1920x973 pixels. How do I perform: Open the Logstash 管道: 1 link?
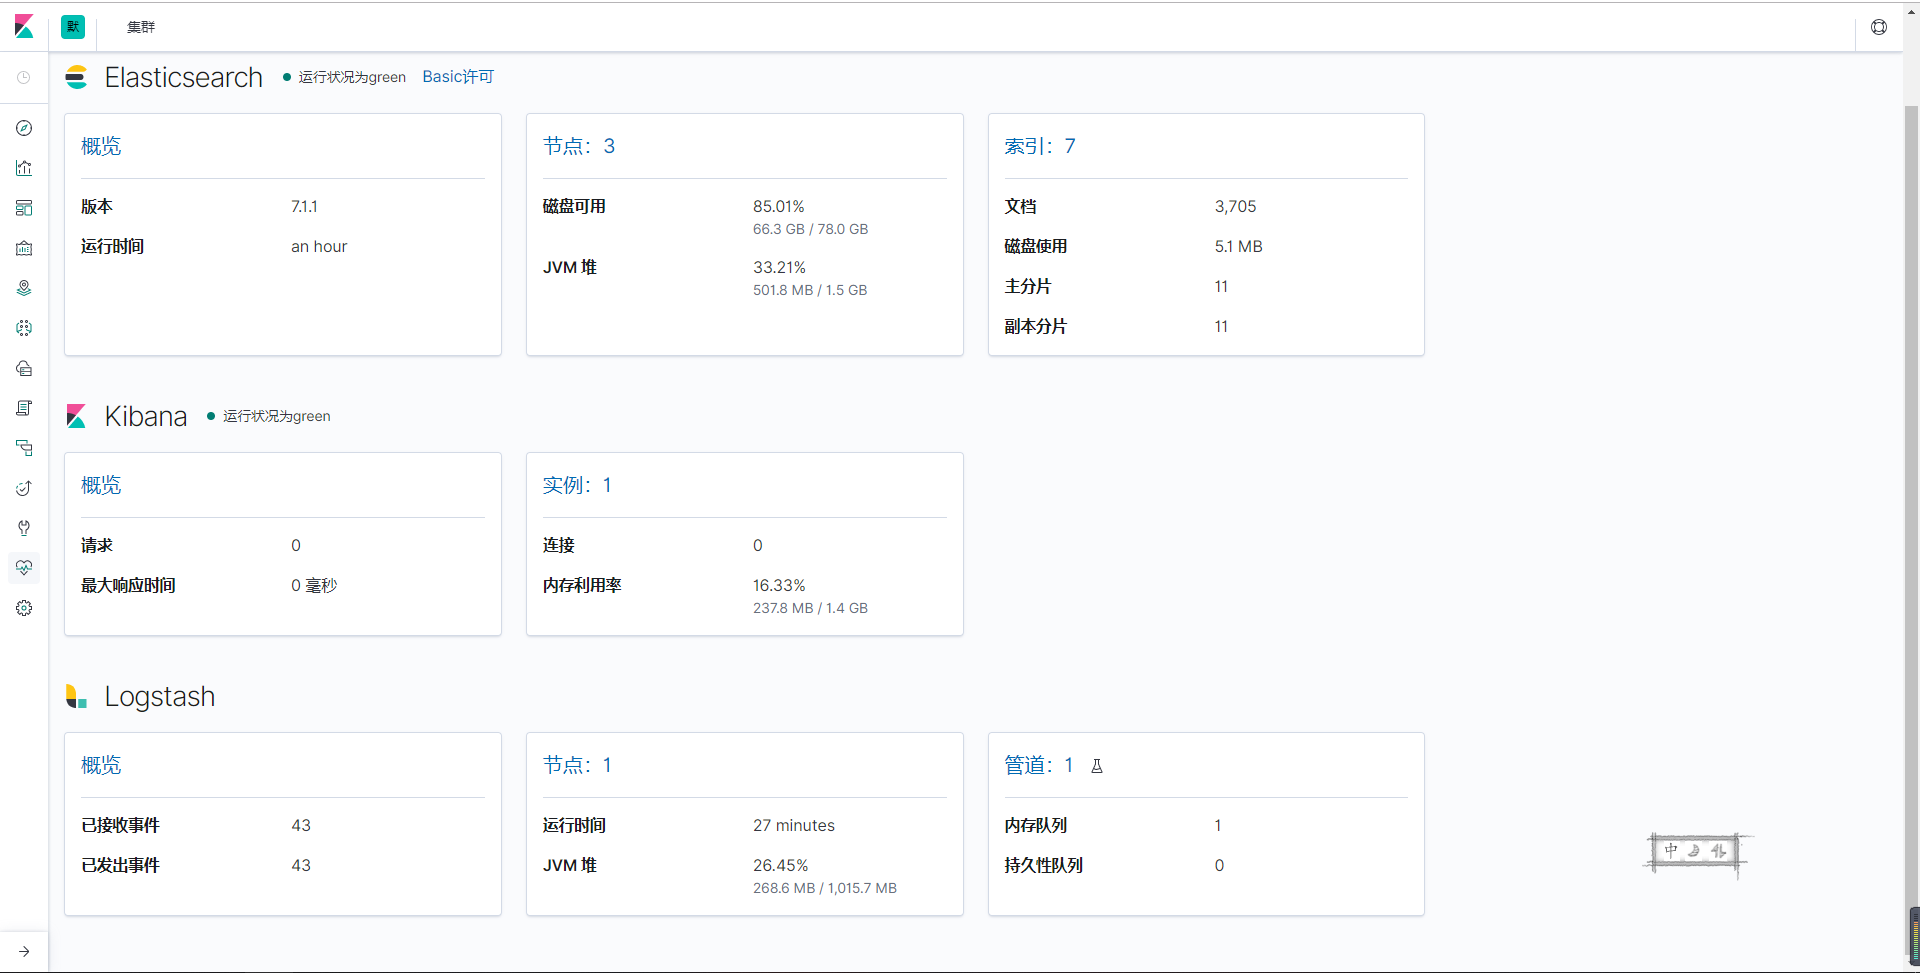click(x=1039, y=765)
